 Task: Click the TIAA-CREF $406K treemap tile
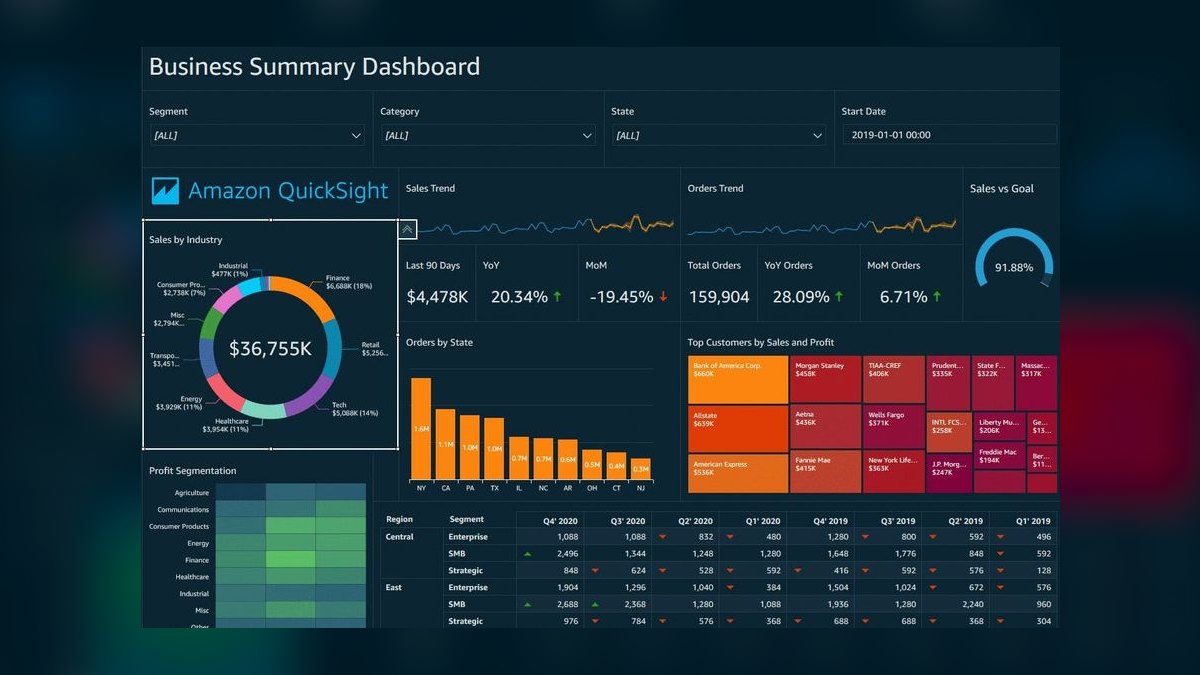[893, 379]
